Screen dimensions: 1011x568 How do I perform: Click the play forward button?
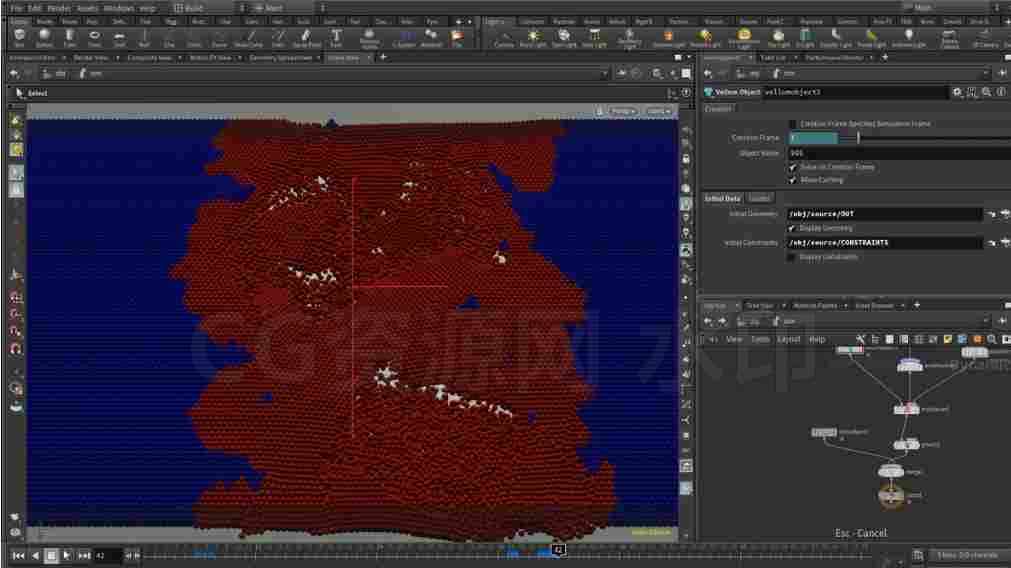(66, 556)
